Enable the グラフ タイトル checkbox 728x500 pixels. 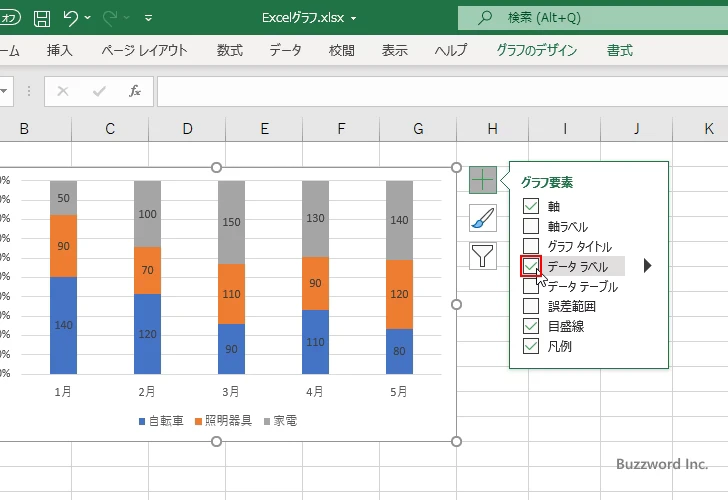531,246
